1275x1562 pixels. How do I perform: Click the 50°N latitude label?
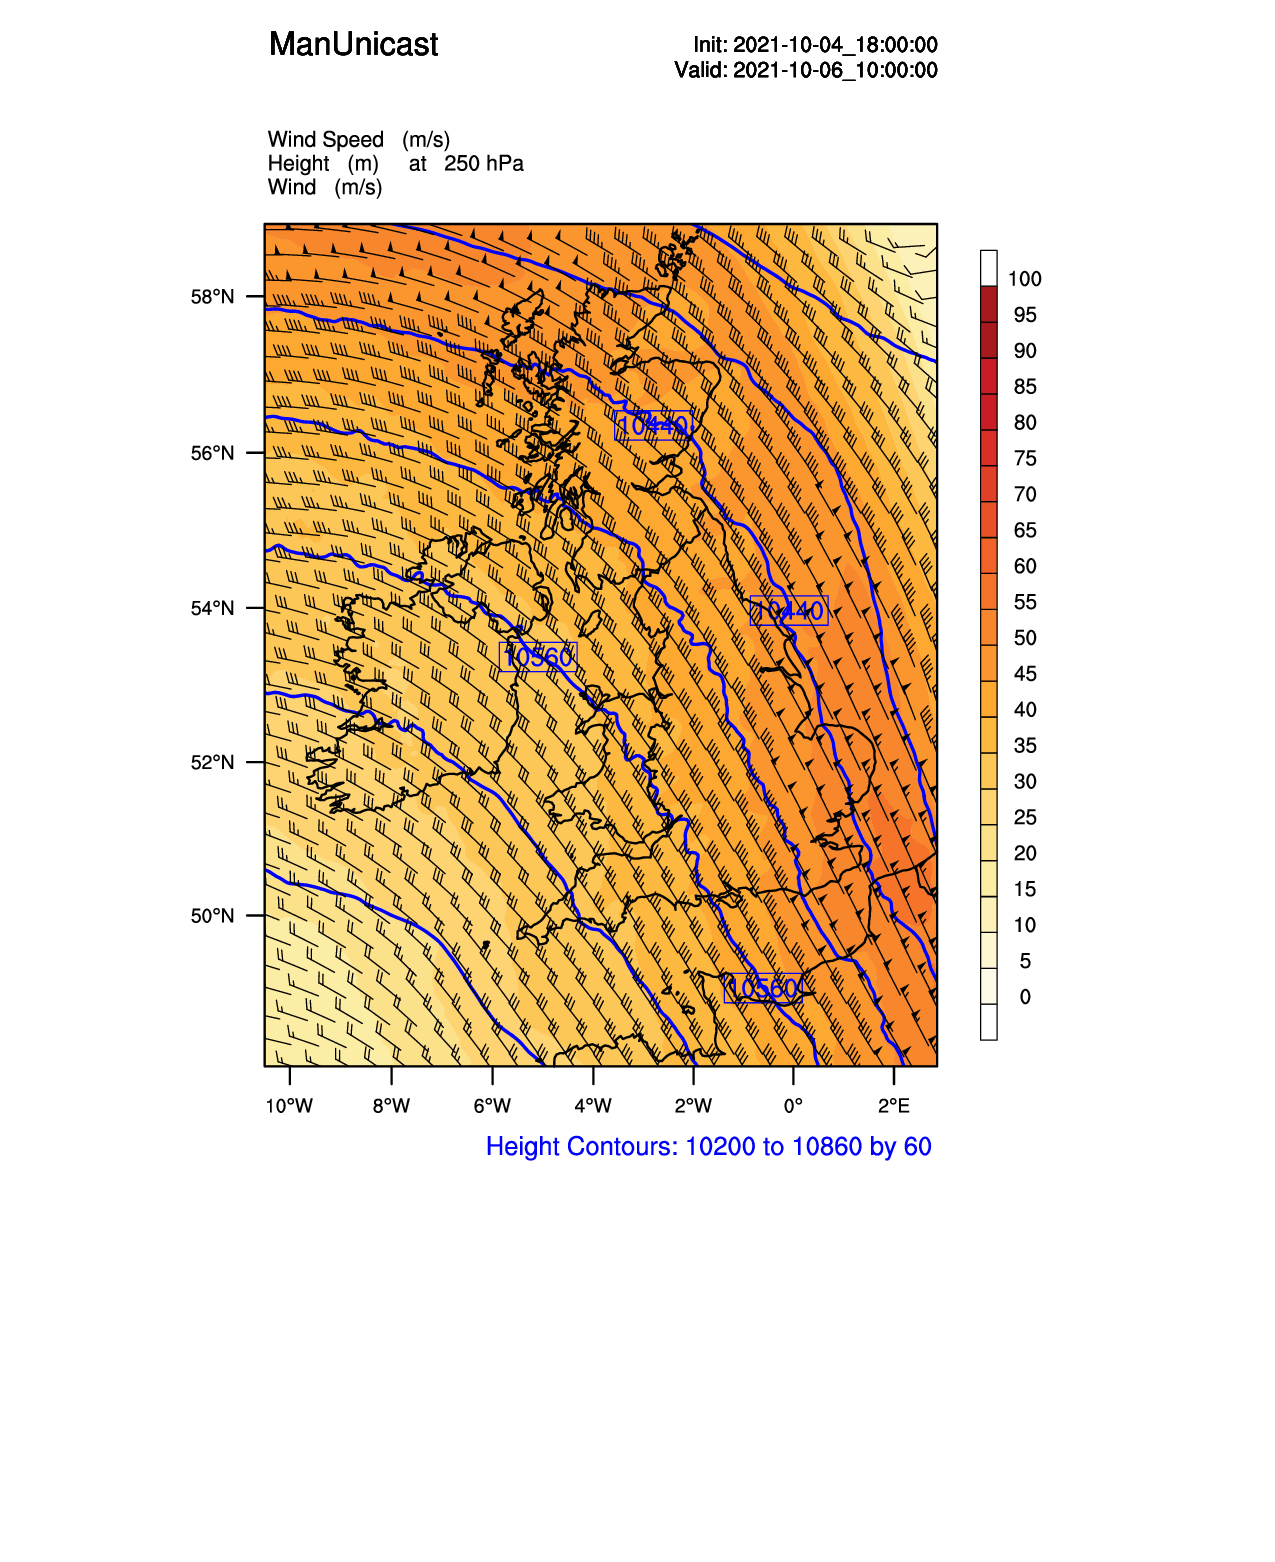[212, 916]
